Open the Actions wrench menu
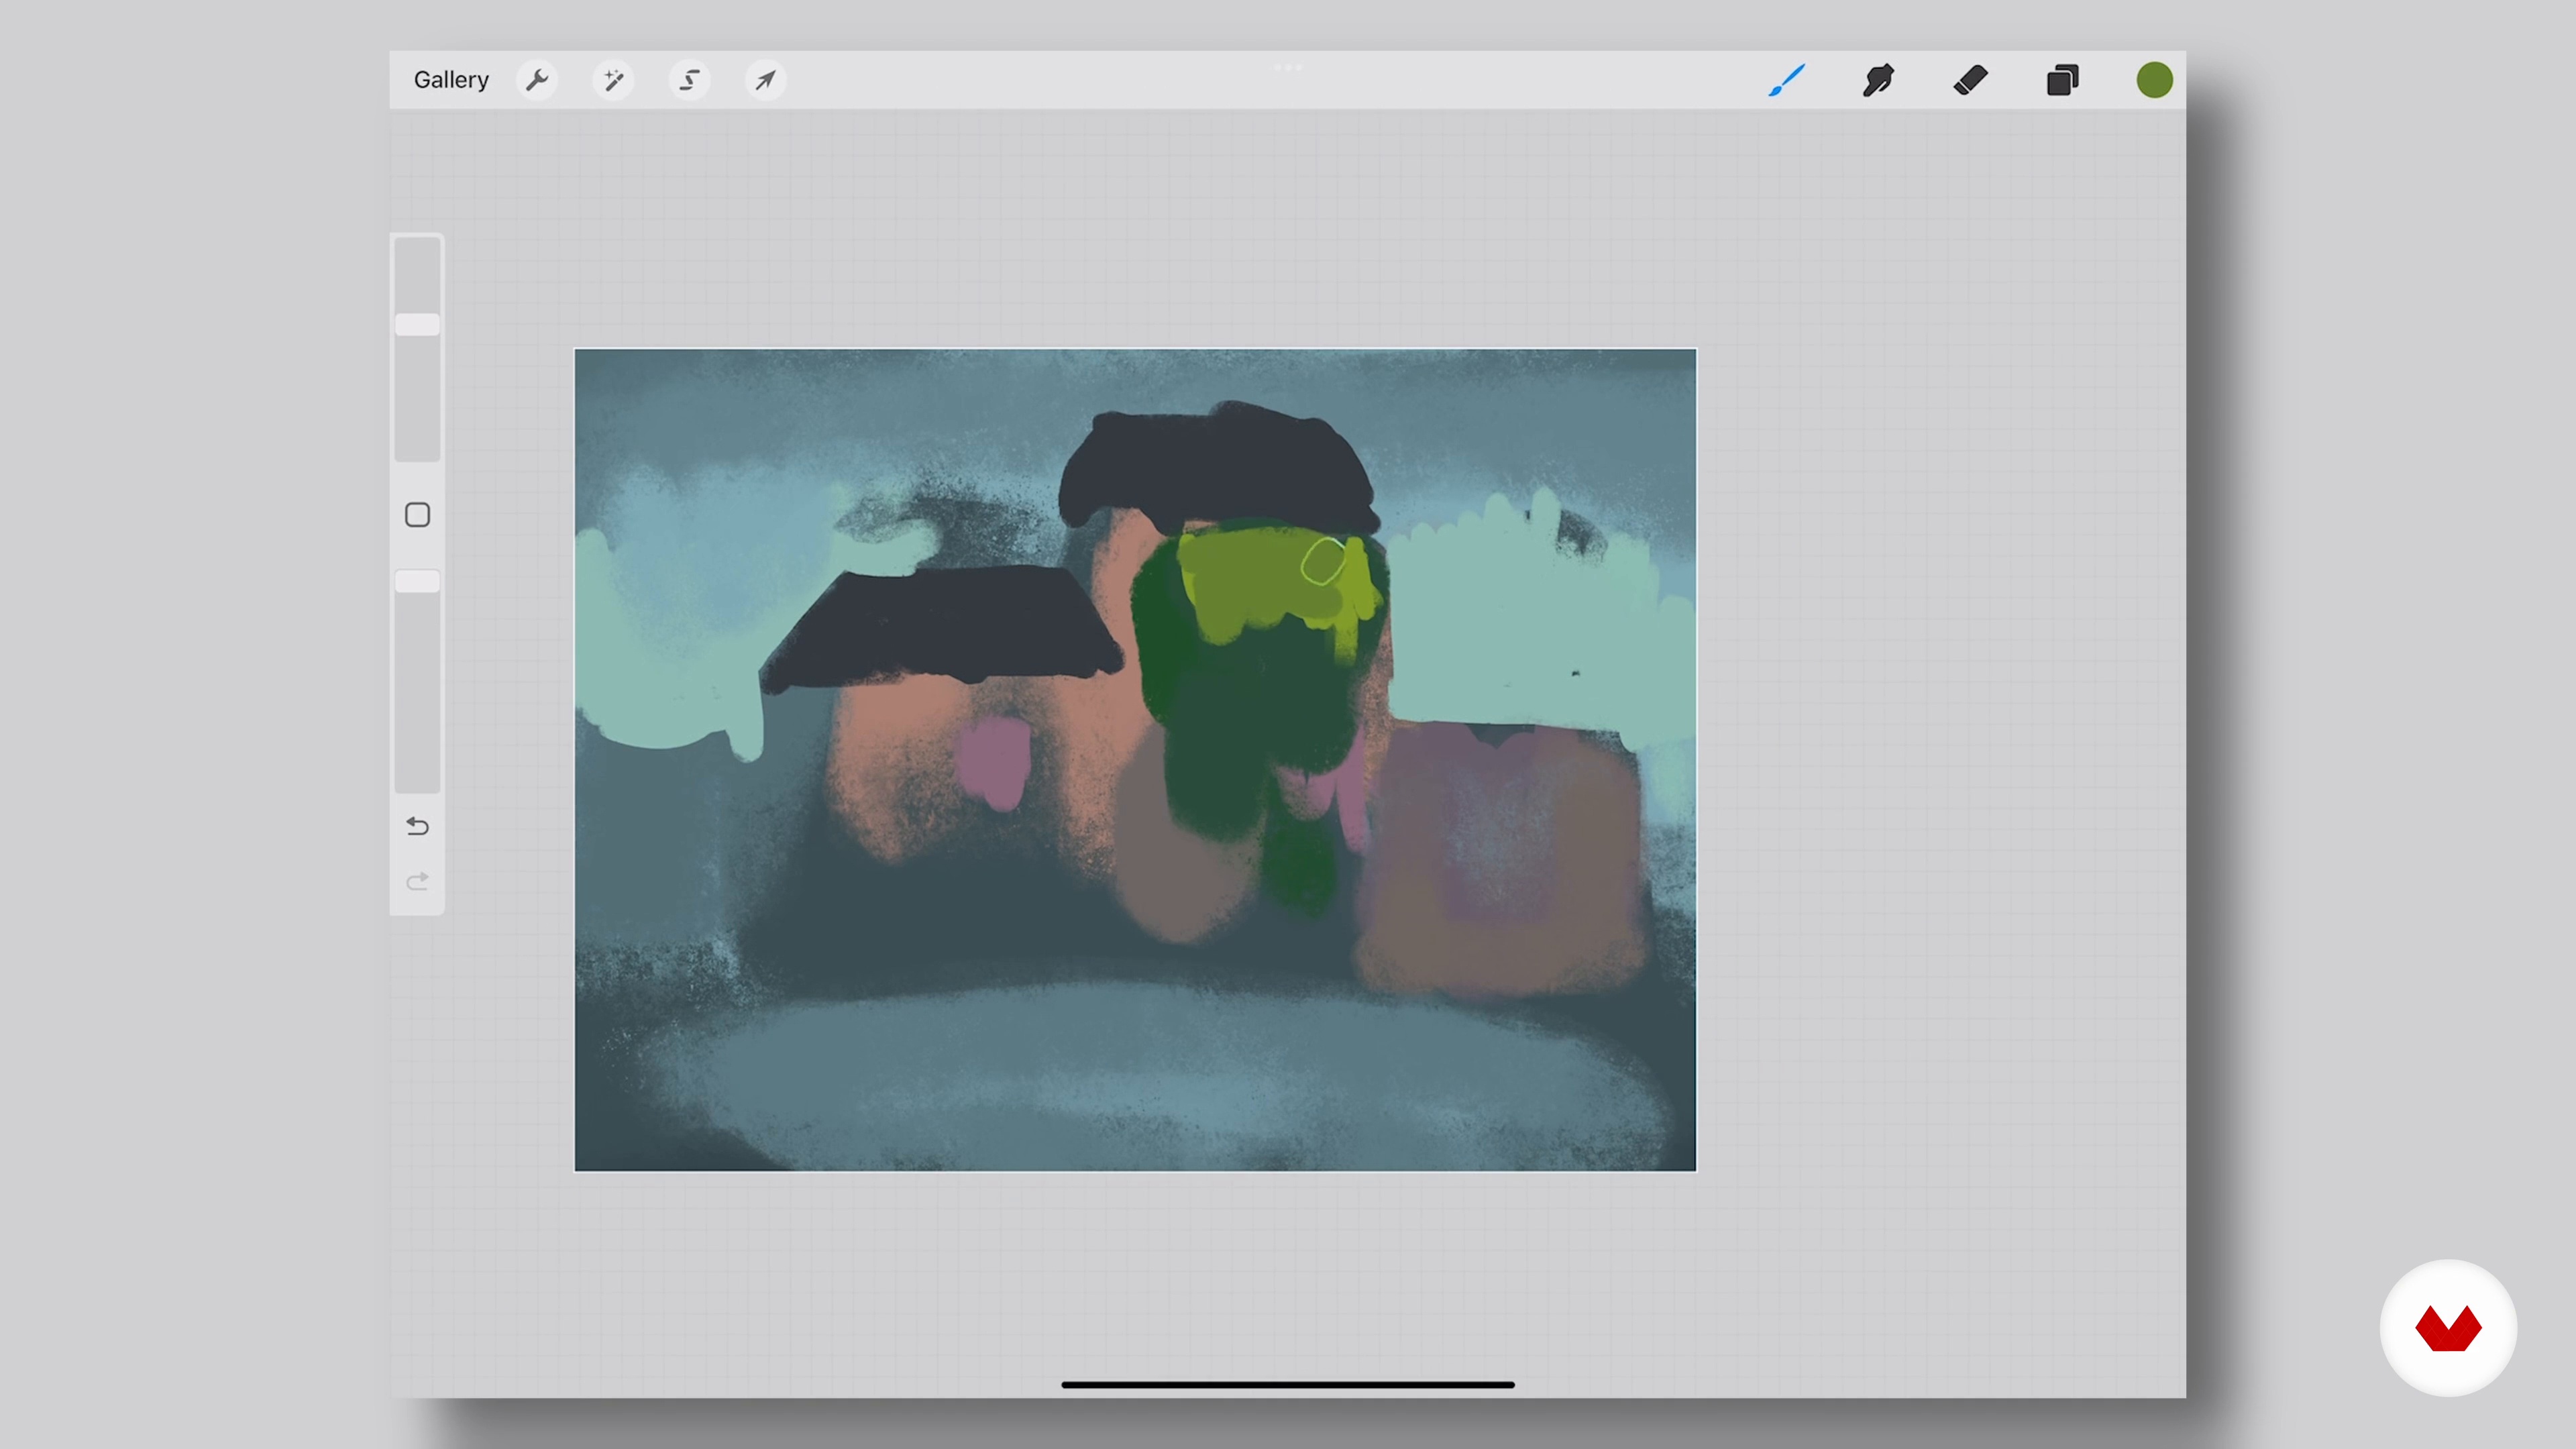The width and height of the screenshot is (2576, 1449). tap(537, 80)
